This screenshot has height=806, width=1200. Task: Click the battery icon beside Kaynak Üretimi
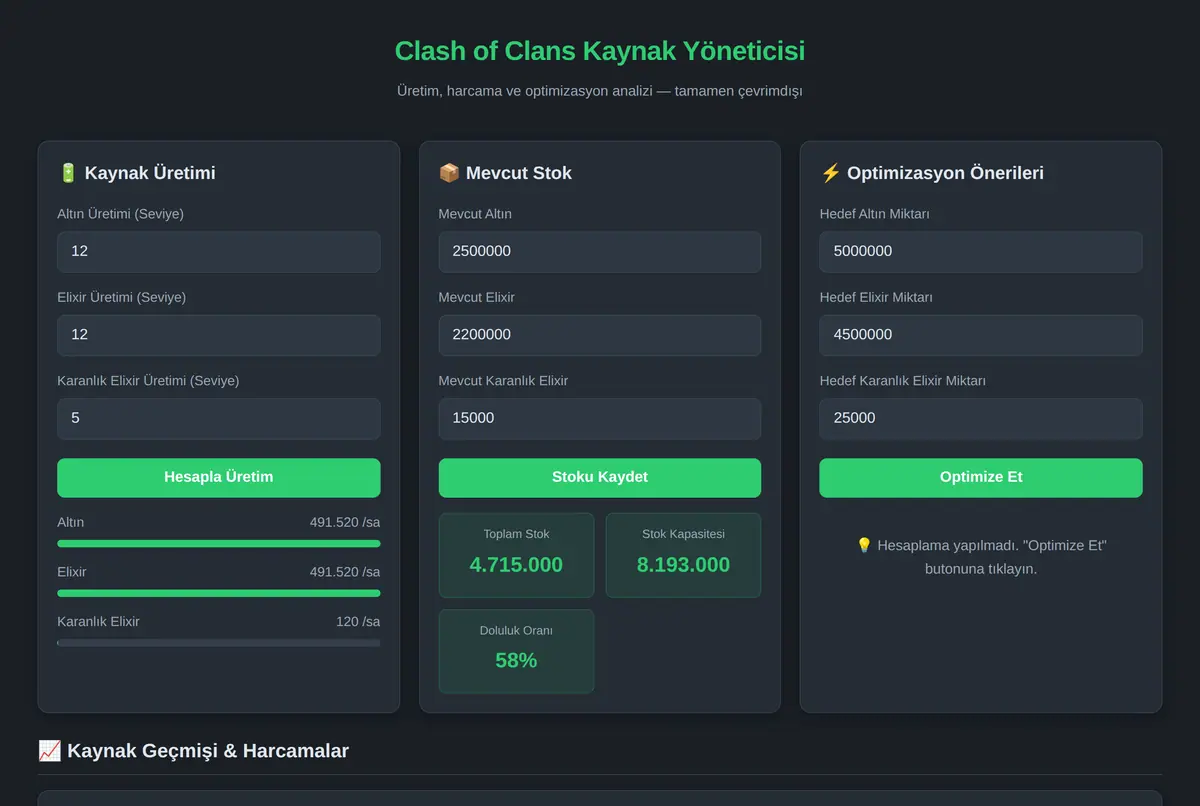68,173
